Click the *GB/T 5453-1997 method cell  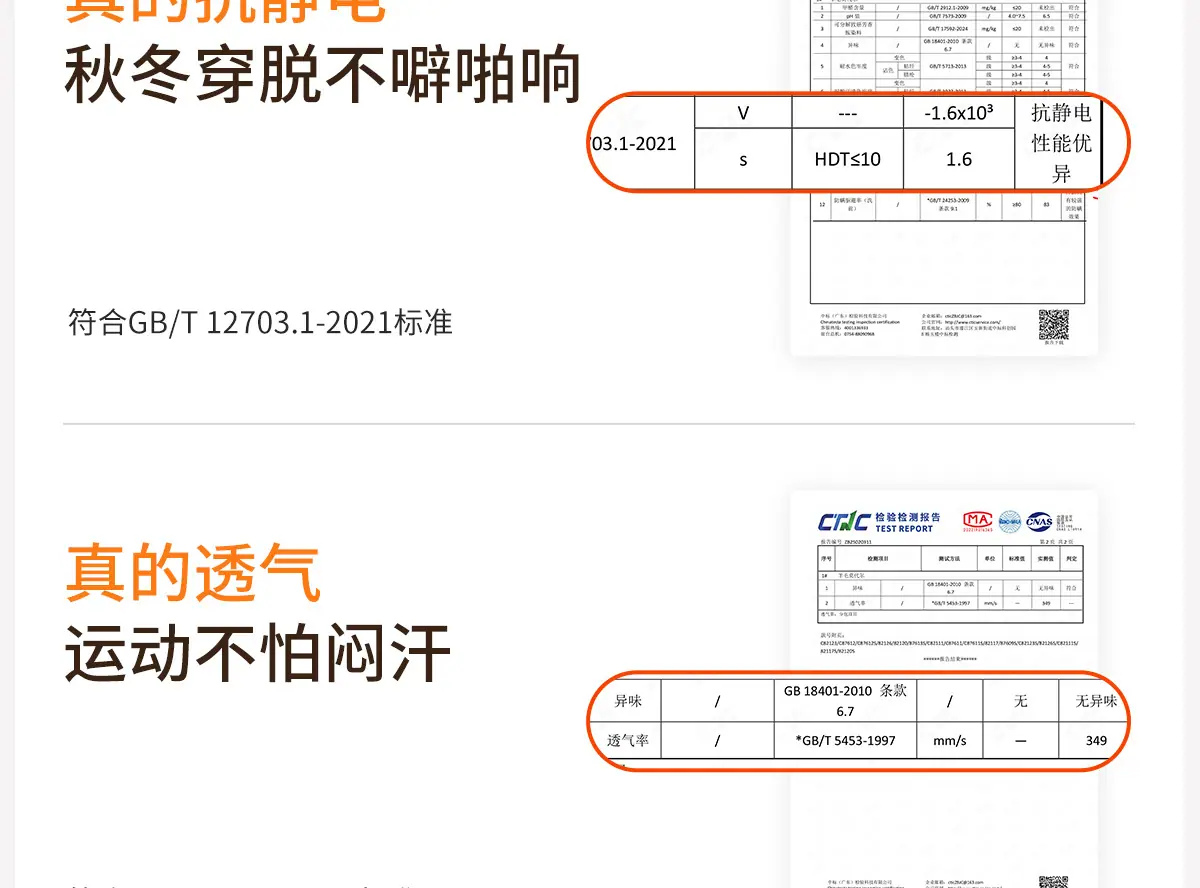coord(845,741)
